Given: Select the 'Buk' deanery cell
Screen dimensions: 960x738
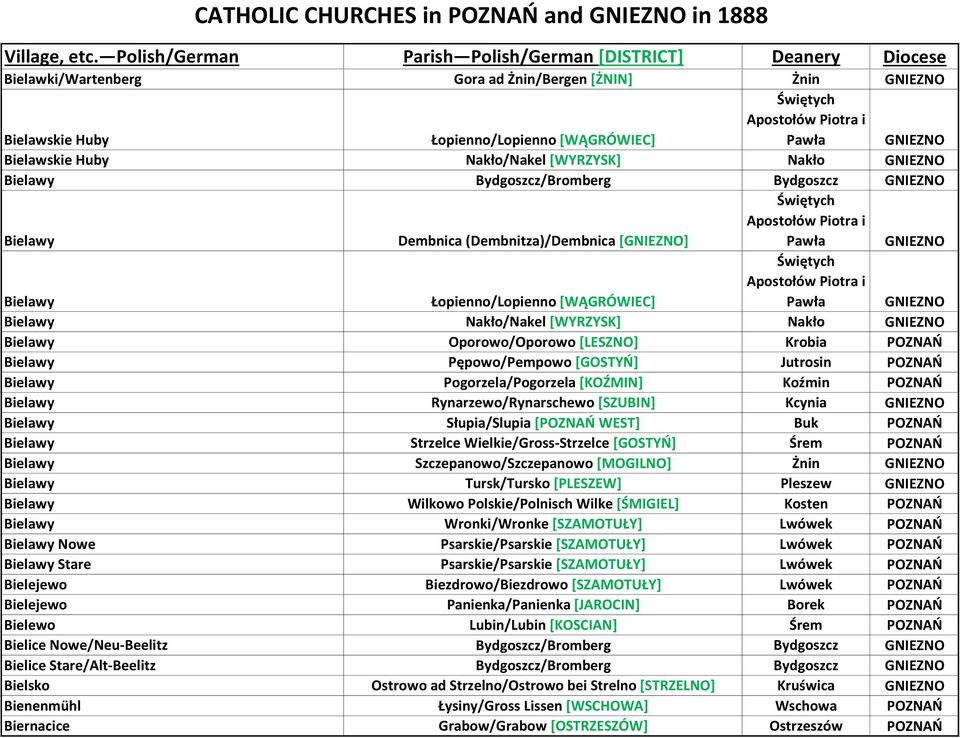Looking at the screenshot, I should [x=806, y=423].
